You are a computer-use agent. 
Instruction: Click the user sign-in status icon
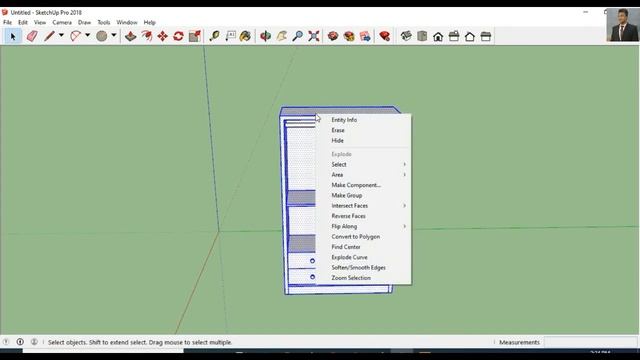coord(34,342)
